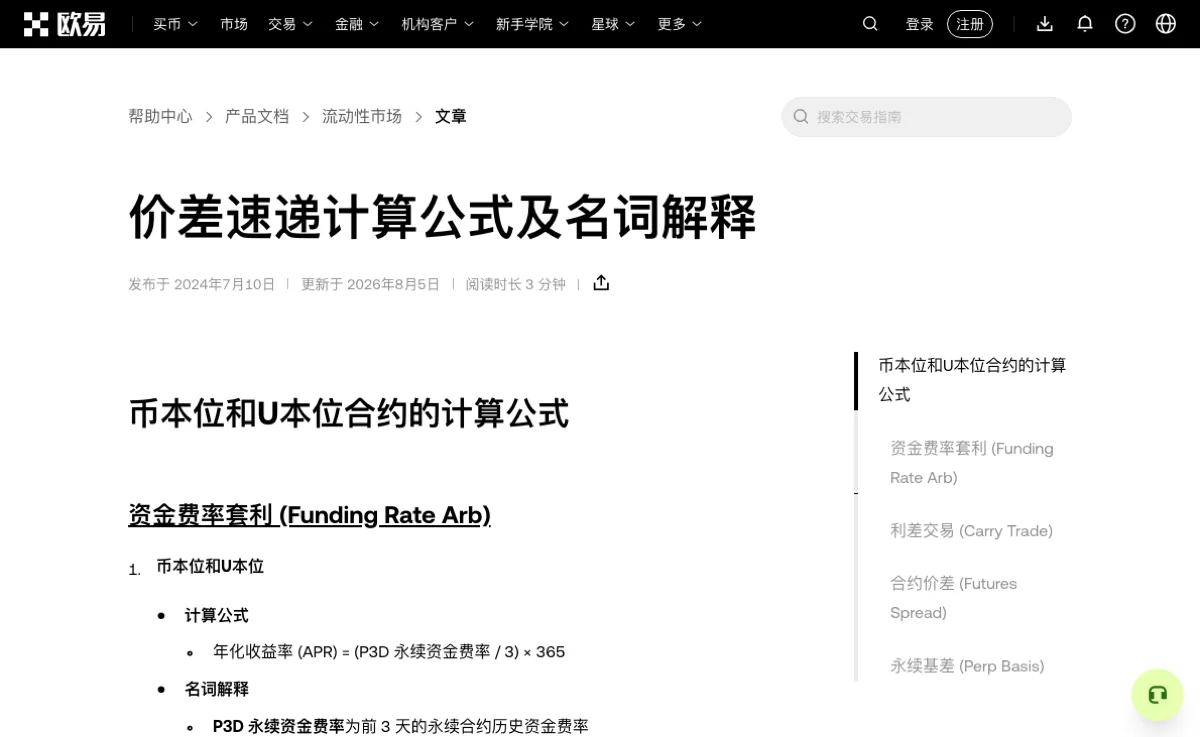Viewport: 1200px width, 737px height.
Task: Expand the 机构客户 dropdown menu
Action: (438, 24)
